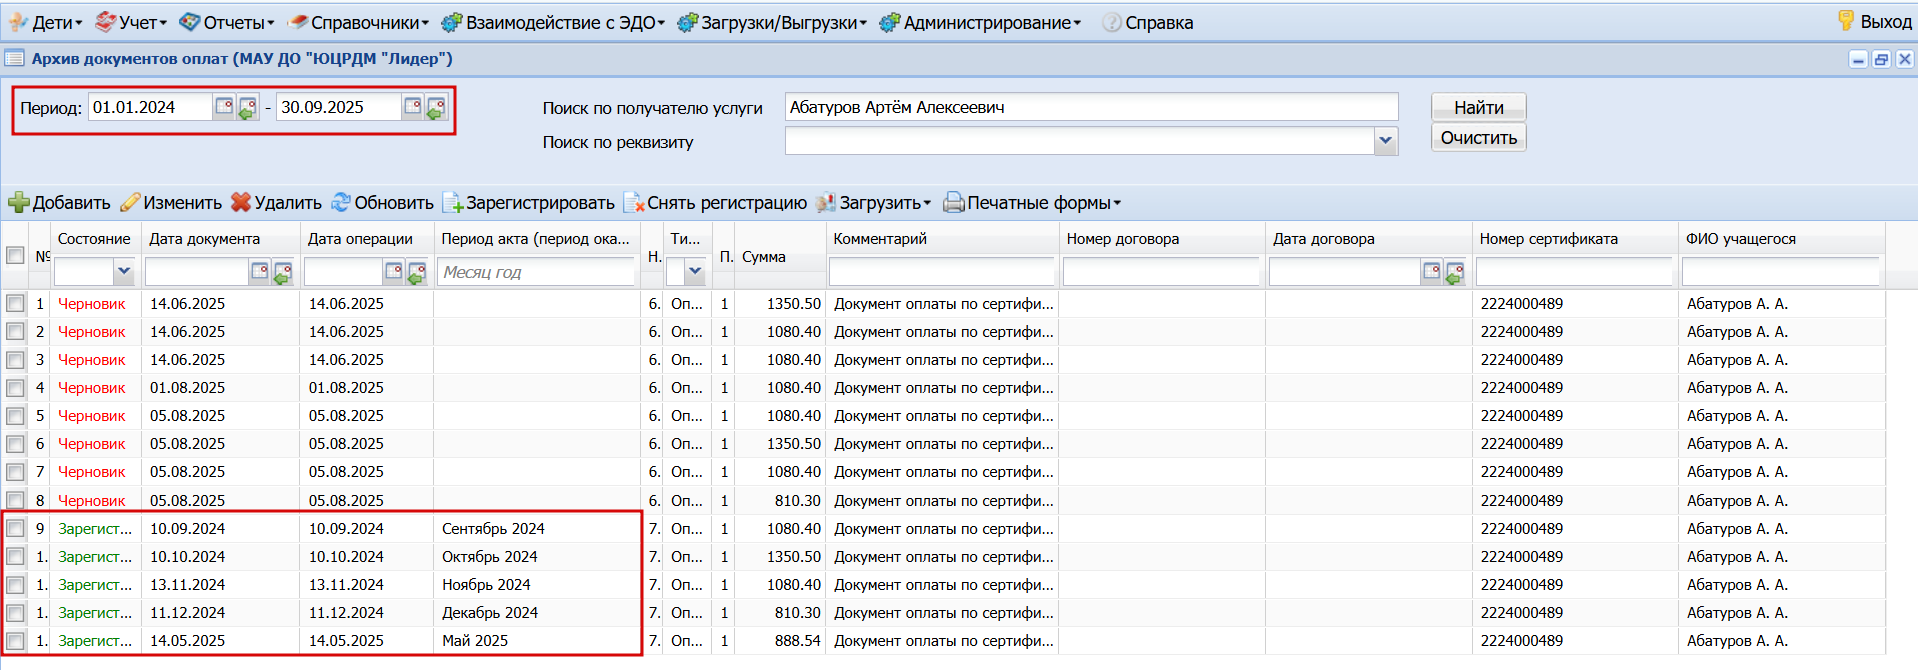Expand the Поиск по реквизиту dropdown

tap(1385, 141)
